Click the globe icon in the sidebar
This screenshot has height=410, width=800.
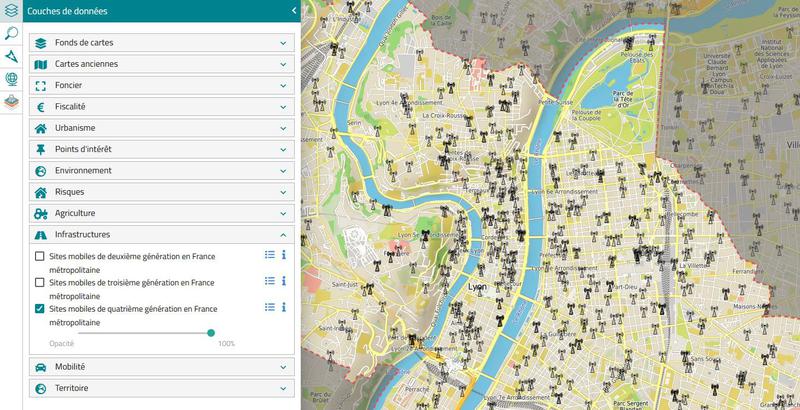point(11,79)
